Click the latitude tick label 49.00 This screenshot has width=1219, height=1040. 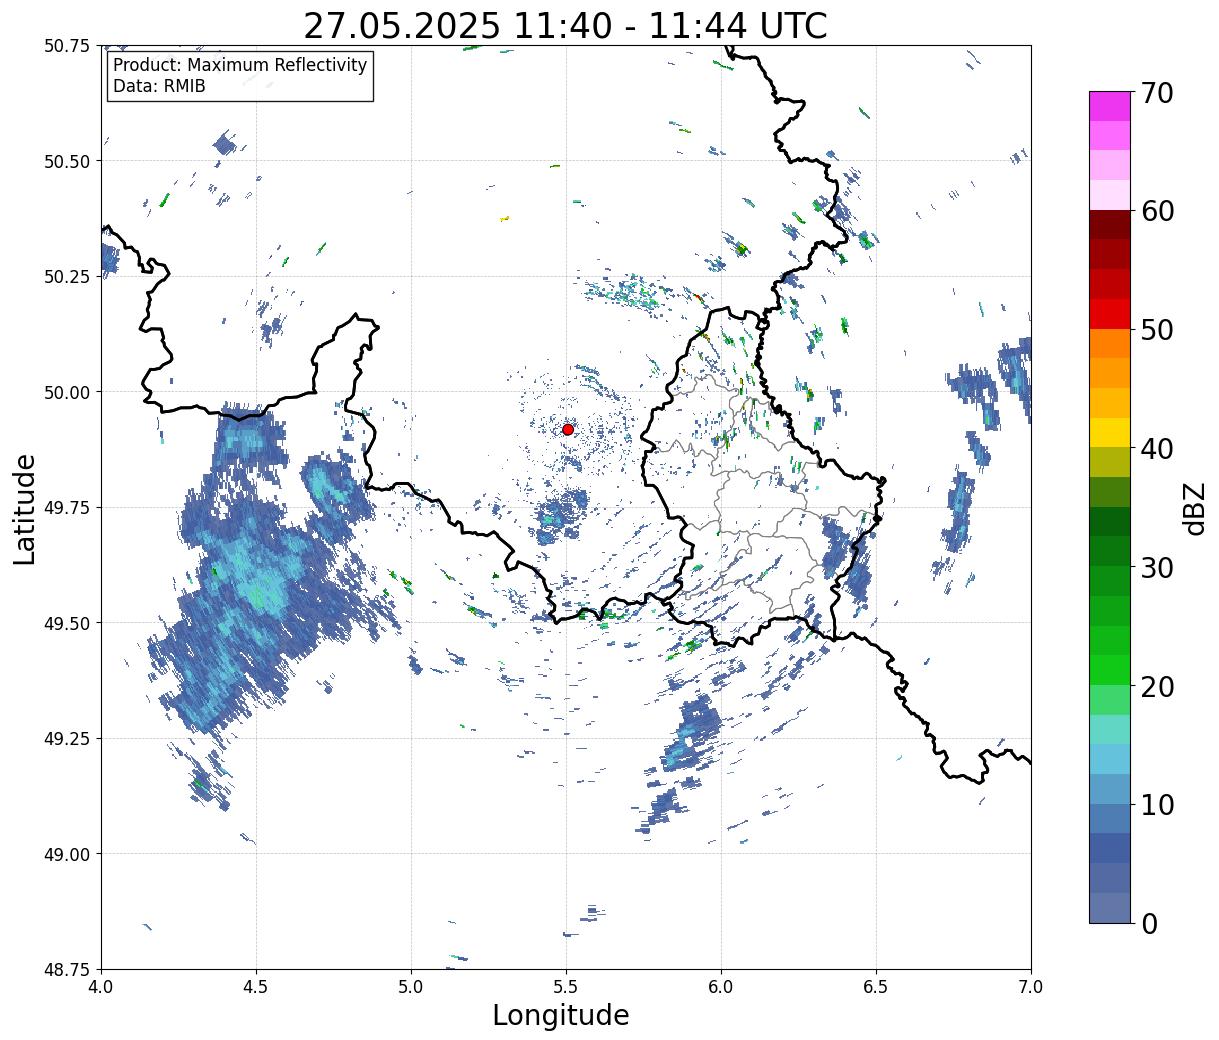click(x=67, y=854)
